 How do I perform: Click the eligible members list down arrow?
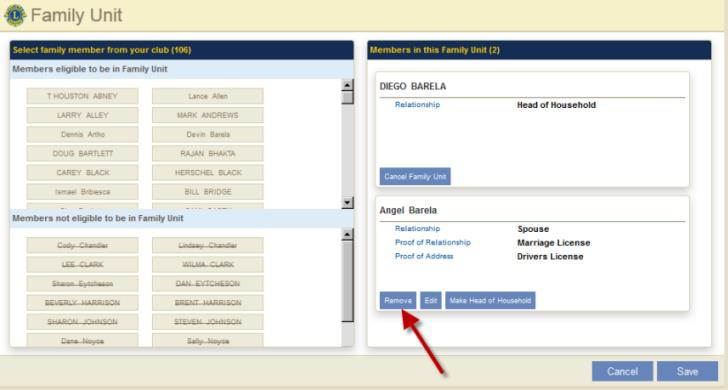coord(347,202)
